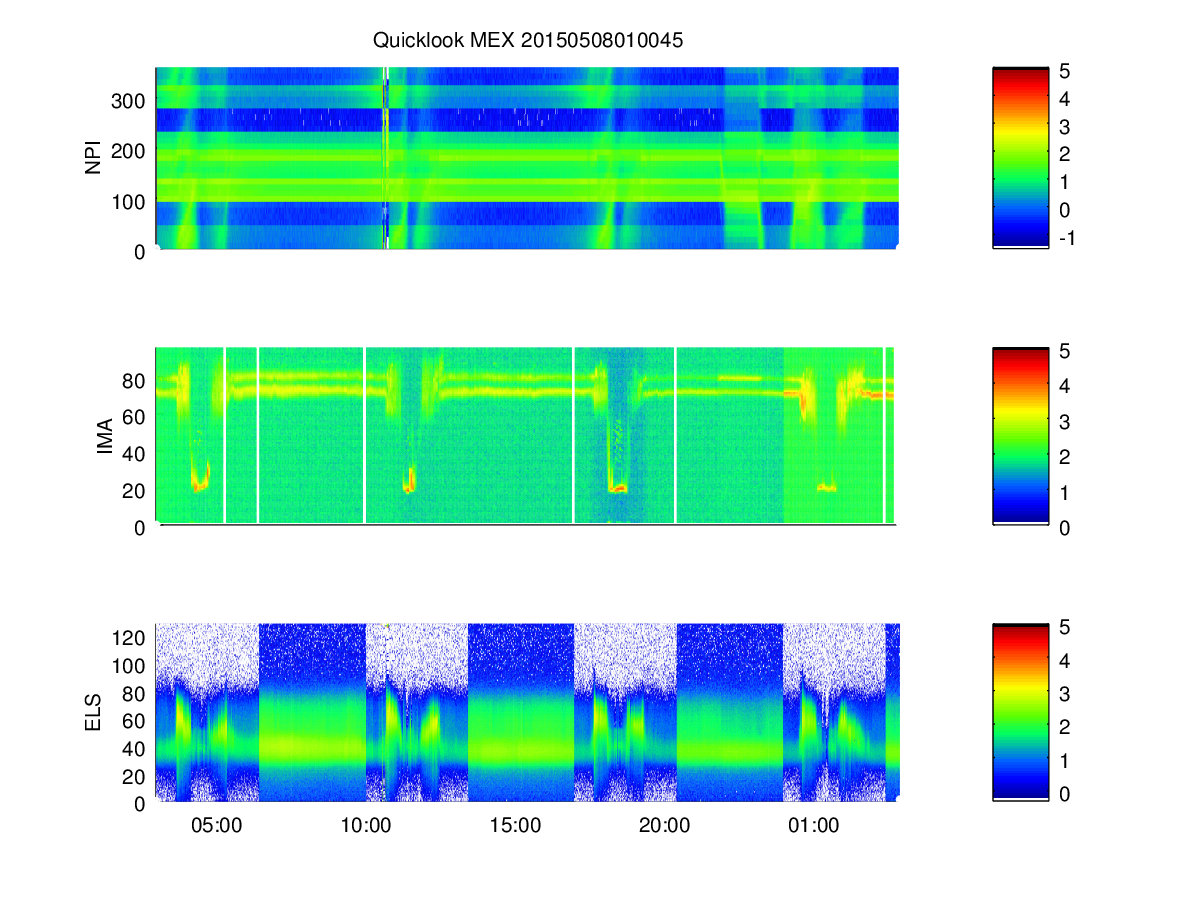The height and width of the screenshot is (900, 1200).
Task: Click the IMA panel colorbar
Action: tap(1020, 436)
